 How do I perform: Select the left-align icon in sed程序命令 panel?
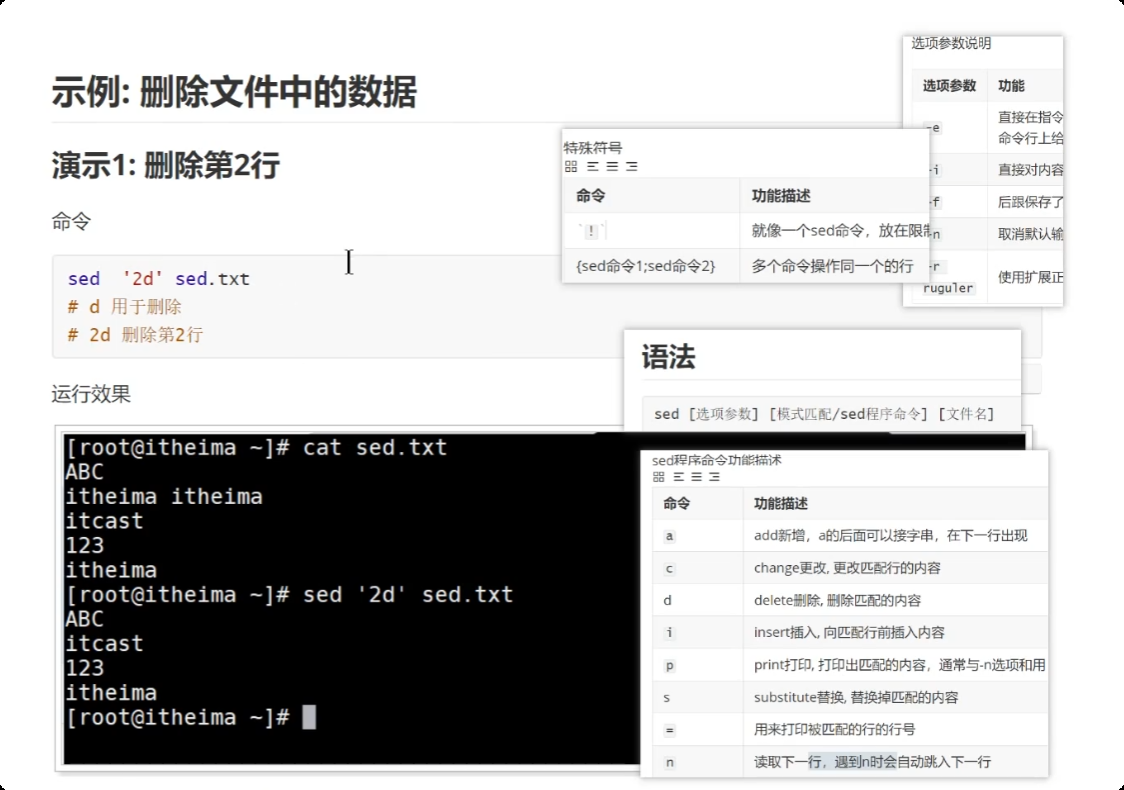pos(679,477)
